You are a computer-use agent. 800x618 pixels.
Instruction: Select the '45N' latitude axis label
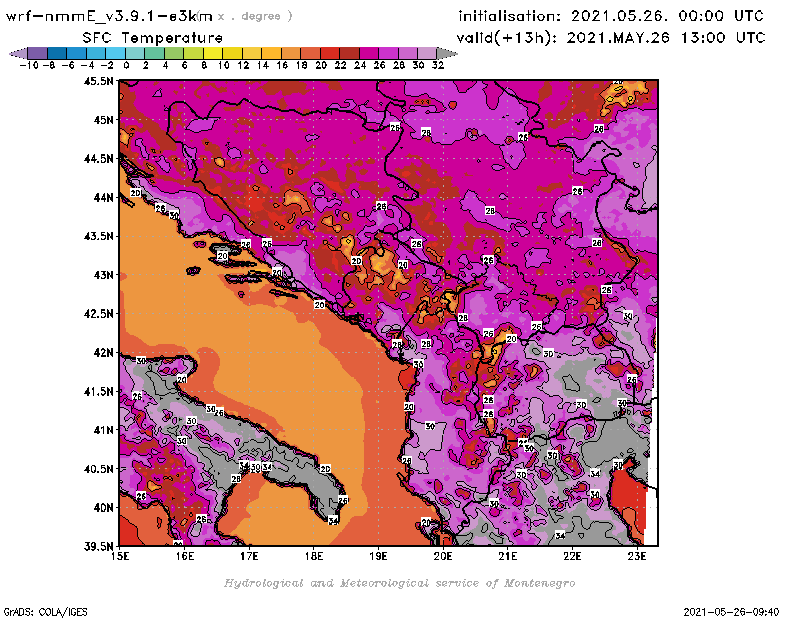(x=104, y=120)
